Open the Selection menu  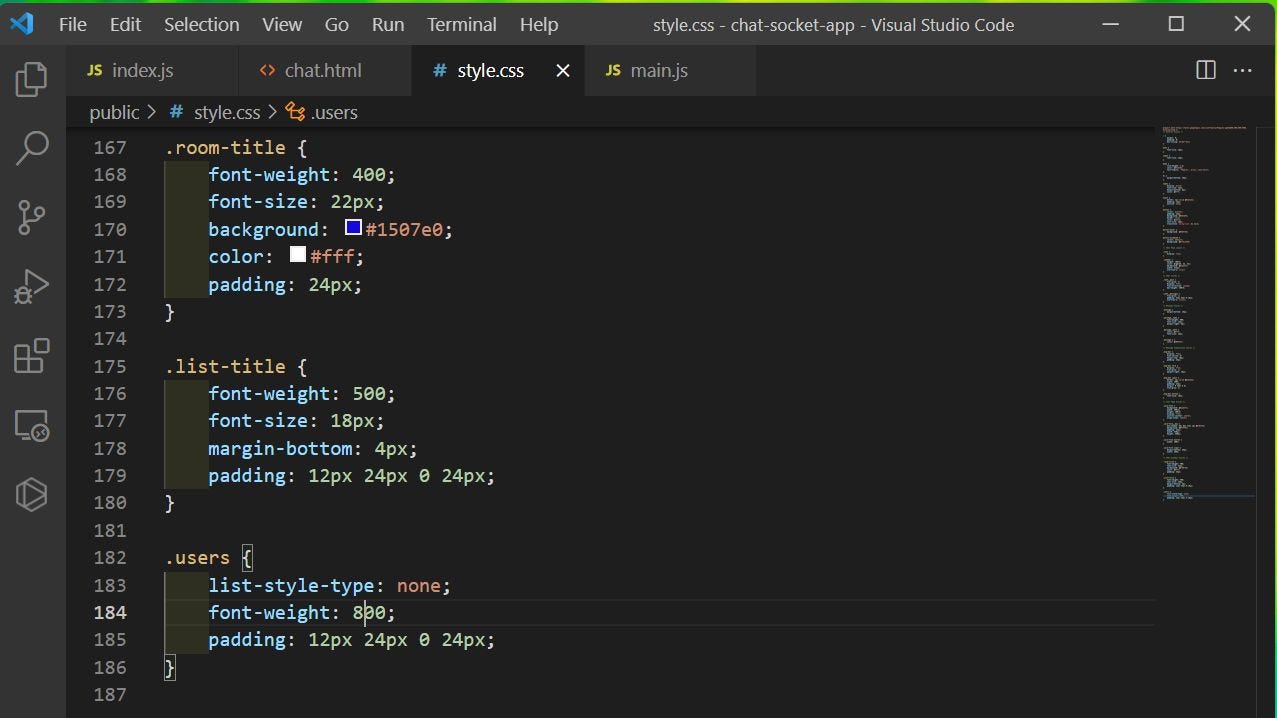click(201, 24)
